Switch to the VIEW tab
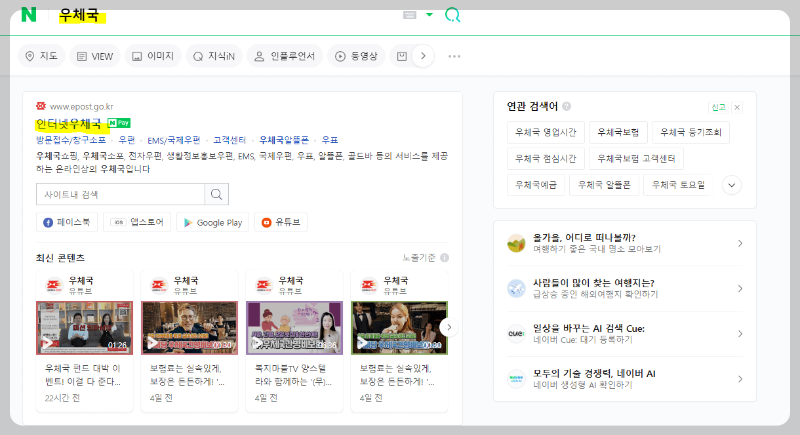 click(95, 56)
